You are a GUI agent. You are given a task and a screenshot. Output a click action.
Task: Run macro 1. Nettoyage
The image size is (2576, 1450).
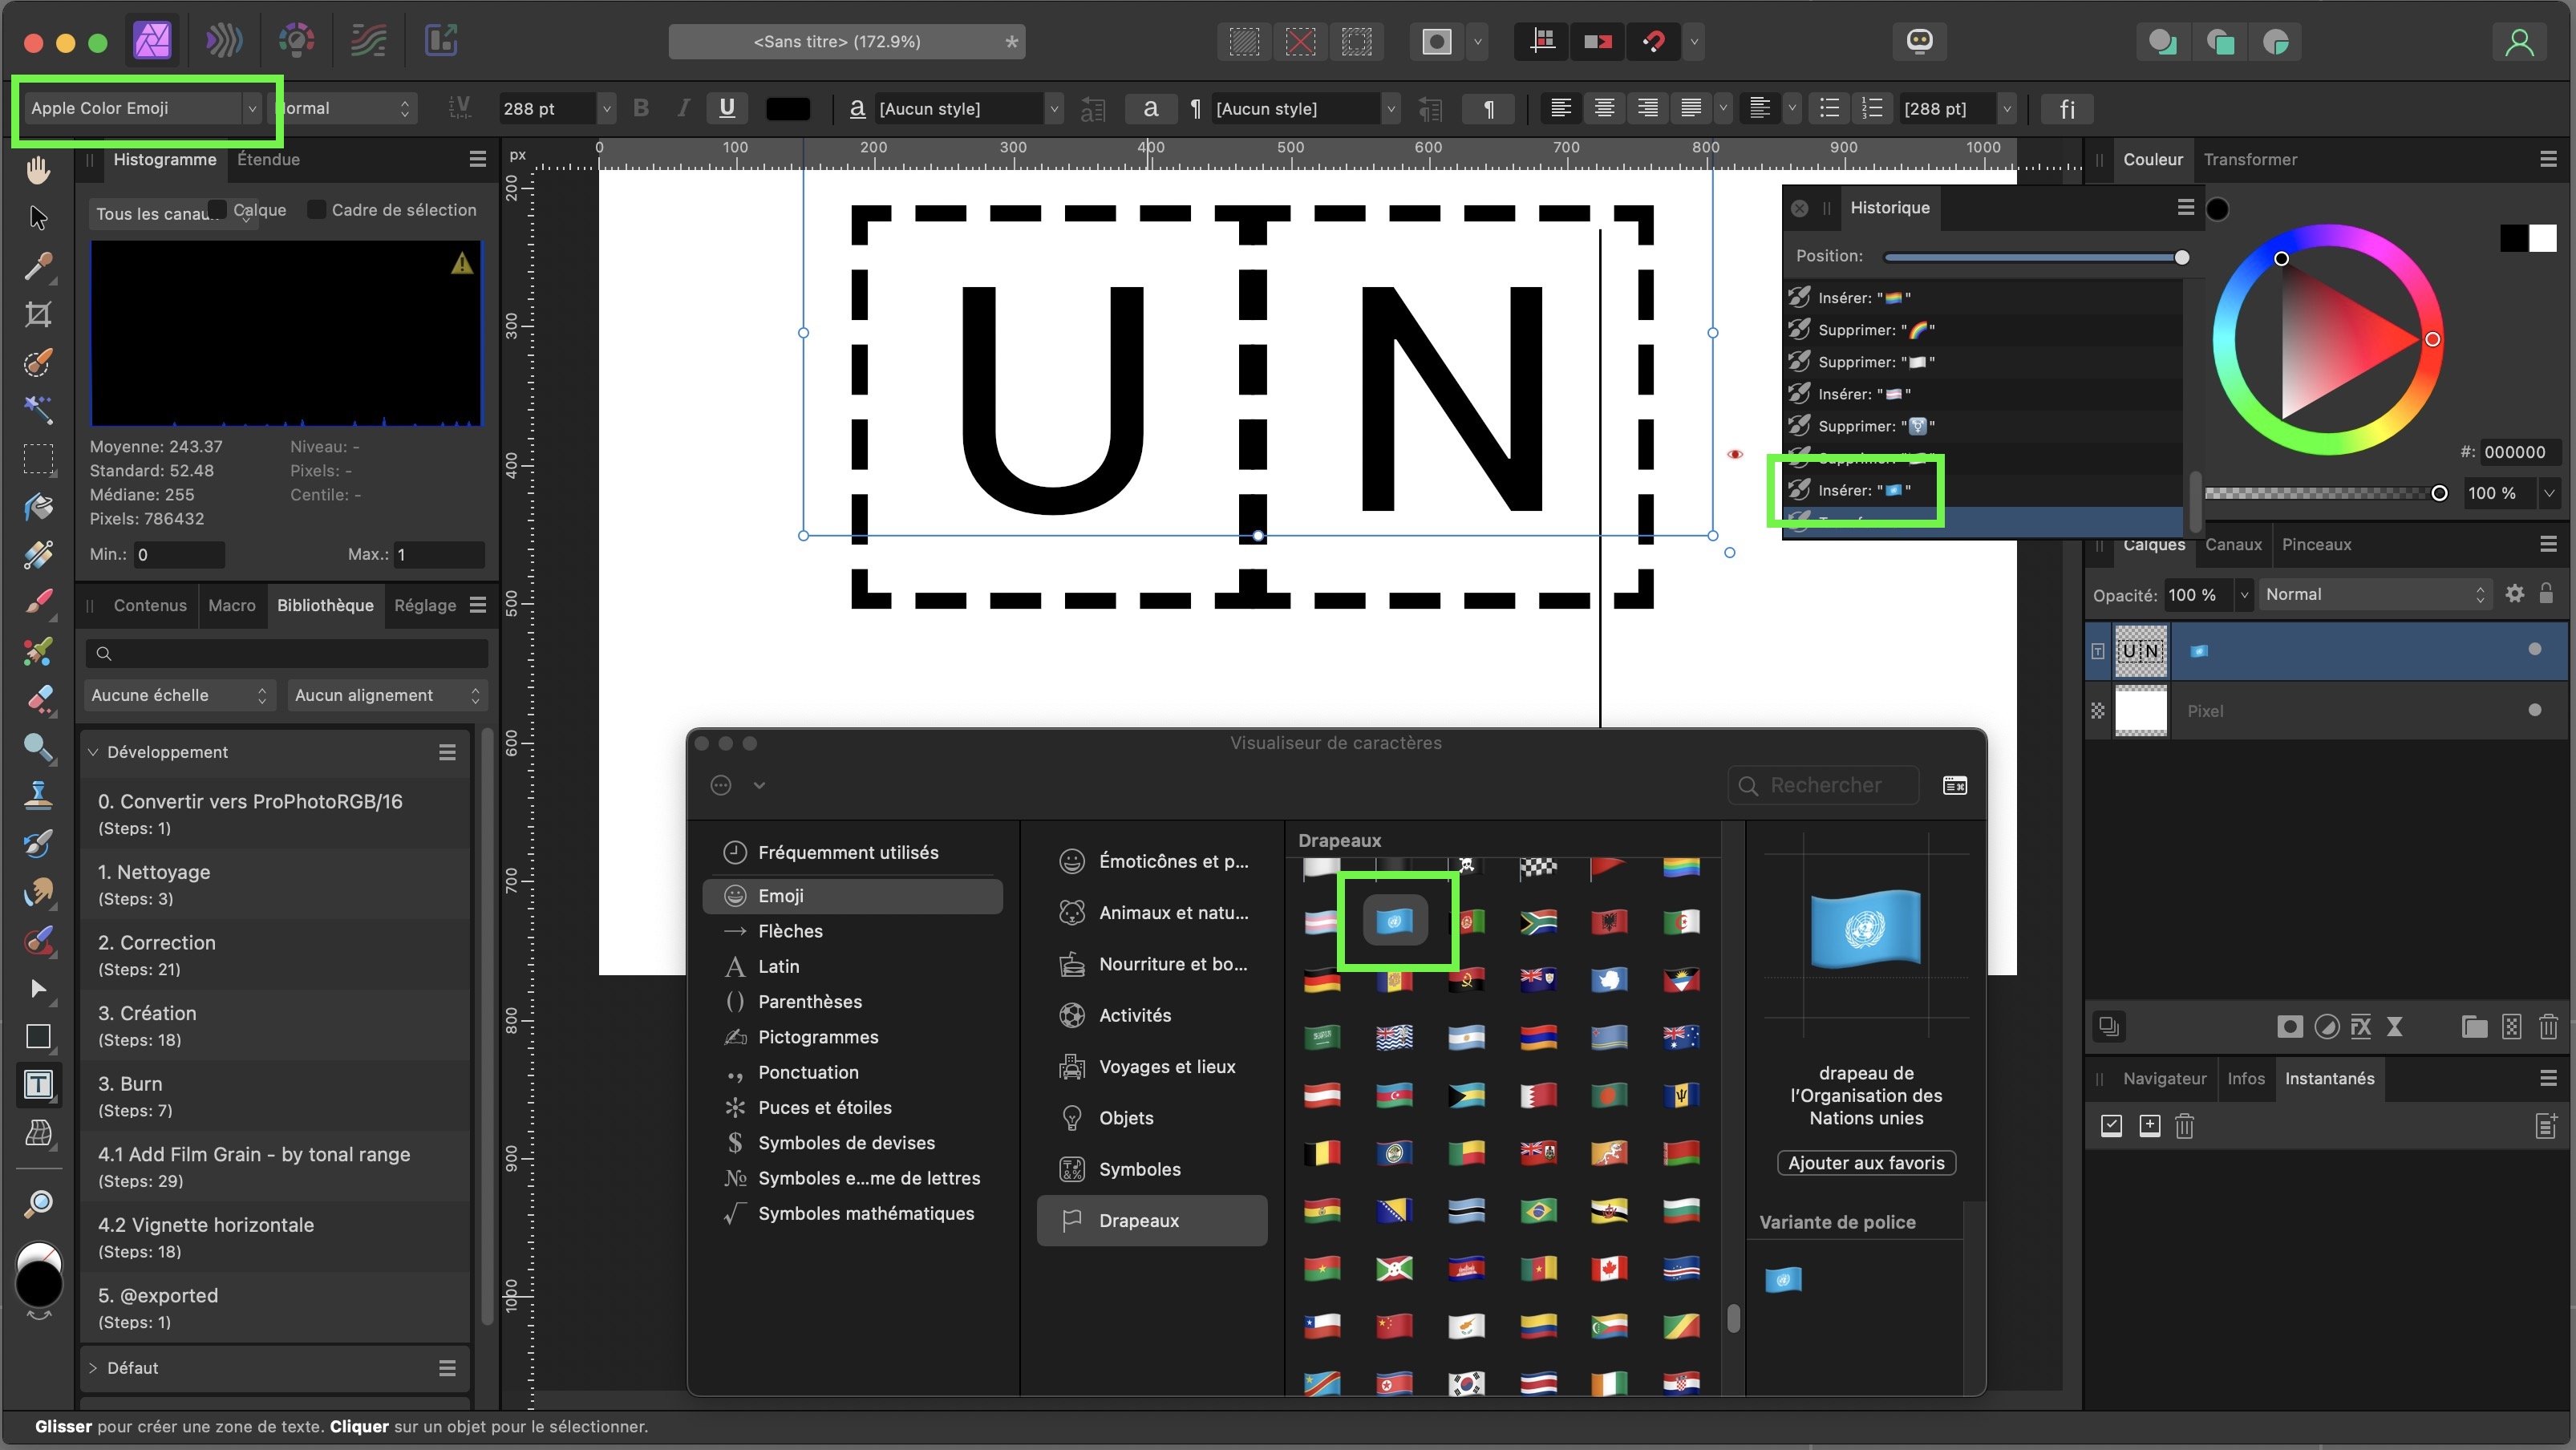click(x=275, y=884)
